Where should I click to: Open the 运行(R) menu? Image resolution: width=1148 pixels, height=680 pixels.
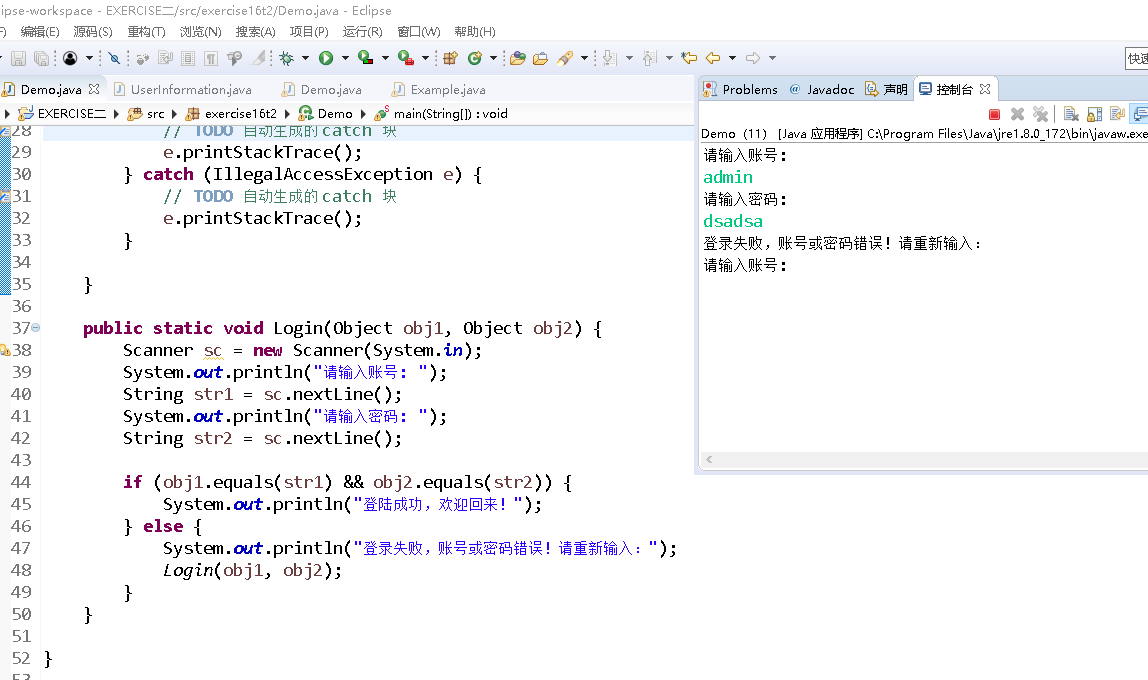pyautogui.click(x=362, y=31)
